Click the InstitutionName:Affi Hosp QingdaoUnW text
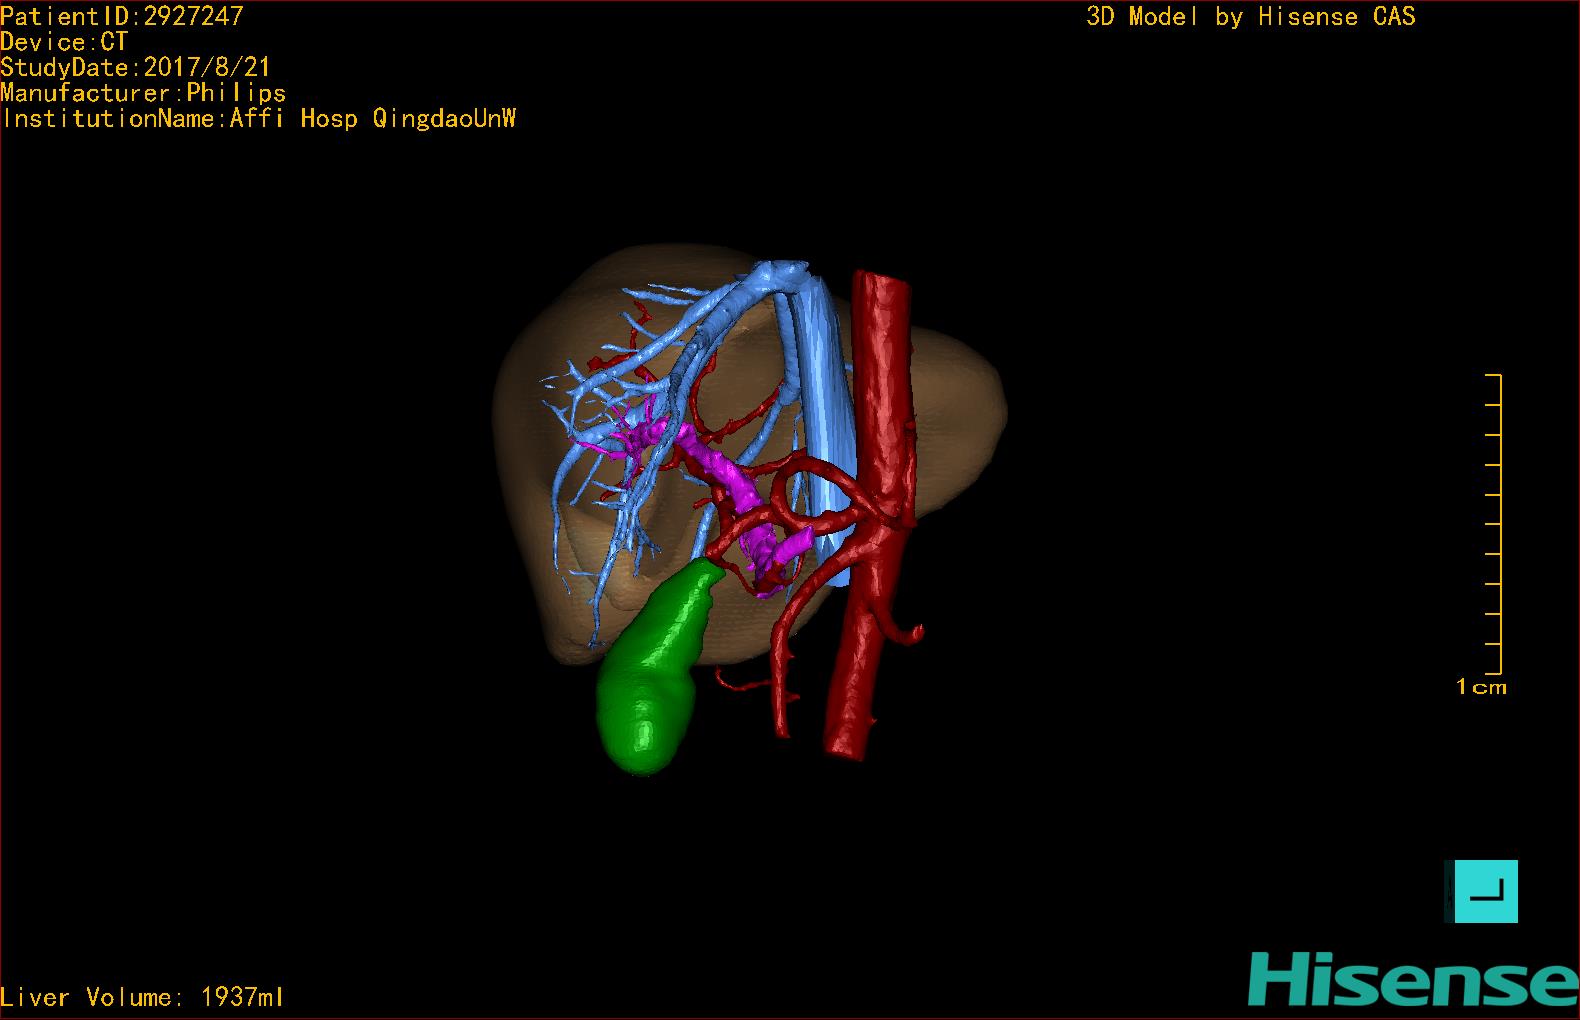The width and height of the screenshot is (1580, 1020). 259,118
